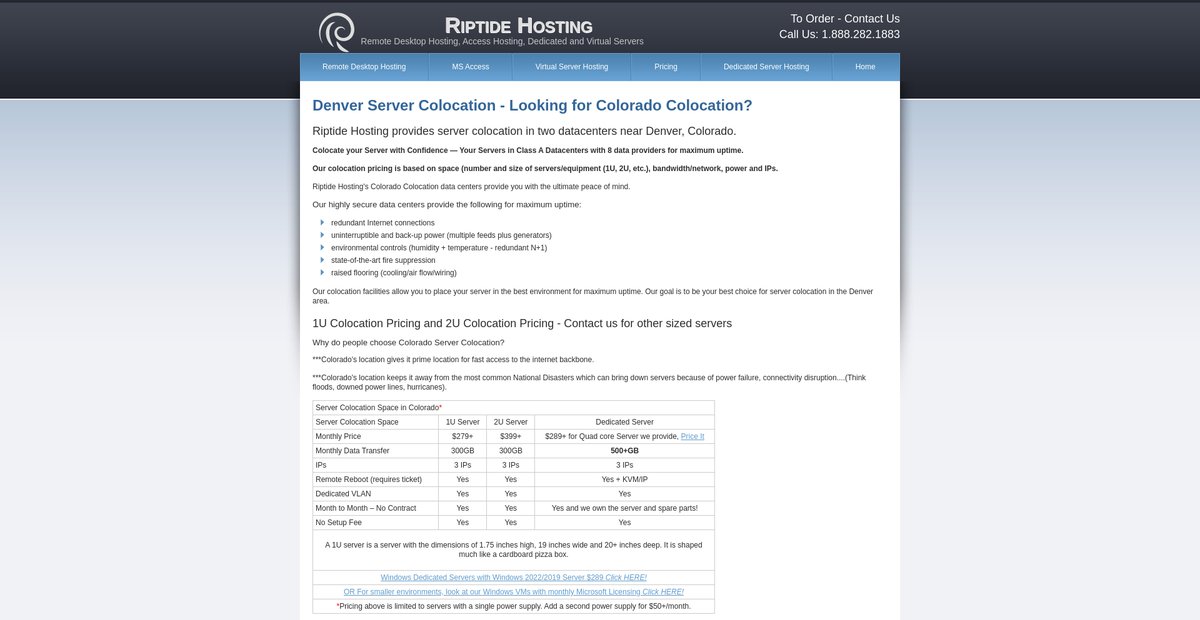Click the '$279+' price cell
Viewport: 1200px width, 620px height.
(x=463, y=437)
